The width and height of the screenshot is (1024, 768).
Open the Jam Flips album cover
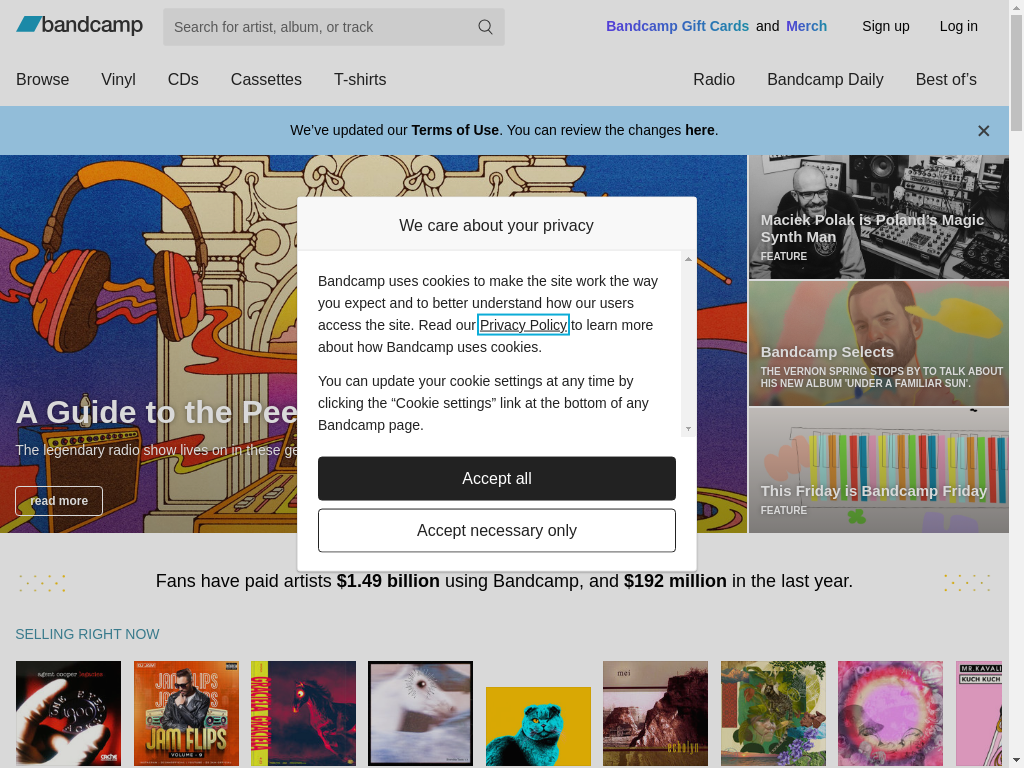pos(186,713)
